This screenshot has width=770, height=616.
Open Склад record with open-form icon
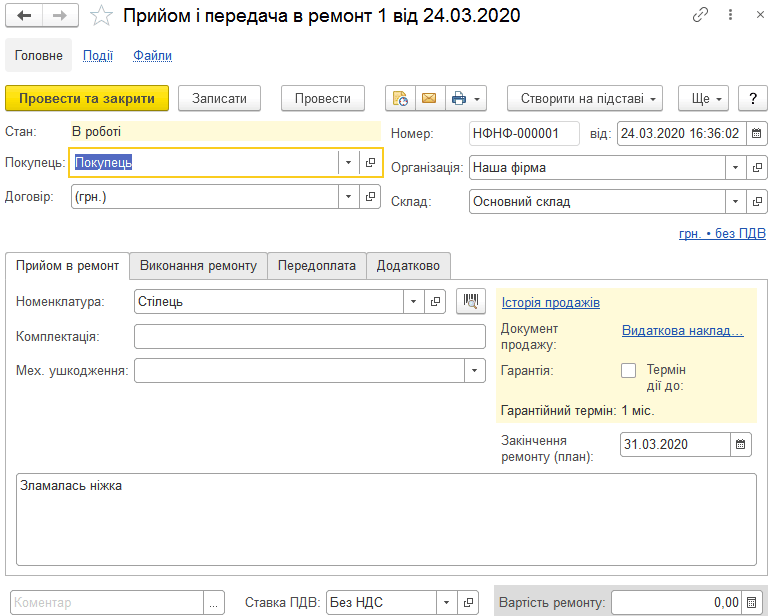tap(757, 201)
